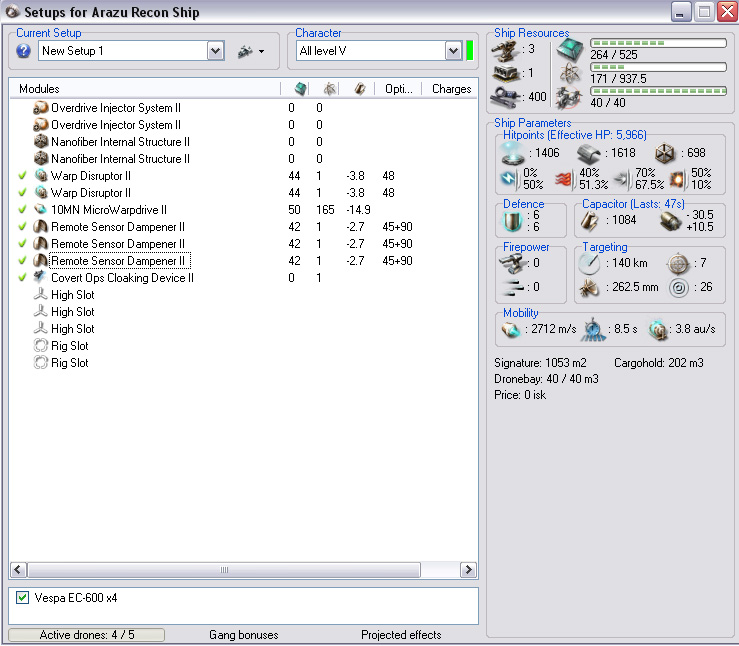739x646 pixels.
Task: Click the thermal resistance icon
Action: coord(565,179)
